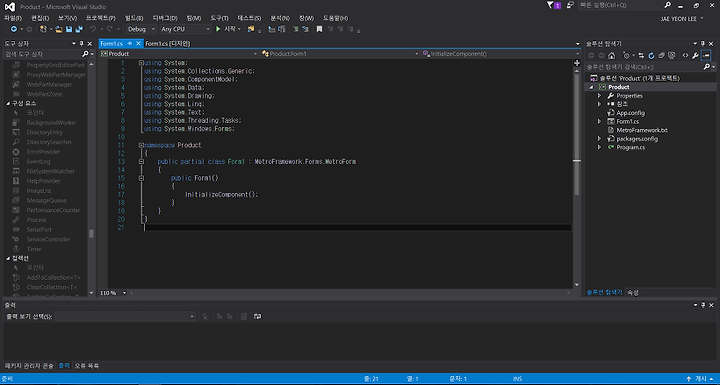Image resolution: width=720 pixels, height=385 pixels.
Task: Open the output source selection dropdown
Action: [125, 316]
